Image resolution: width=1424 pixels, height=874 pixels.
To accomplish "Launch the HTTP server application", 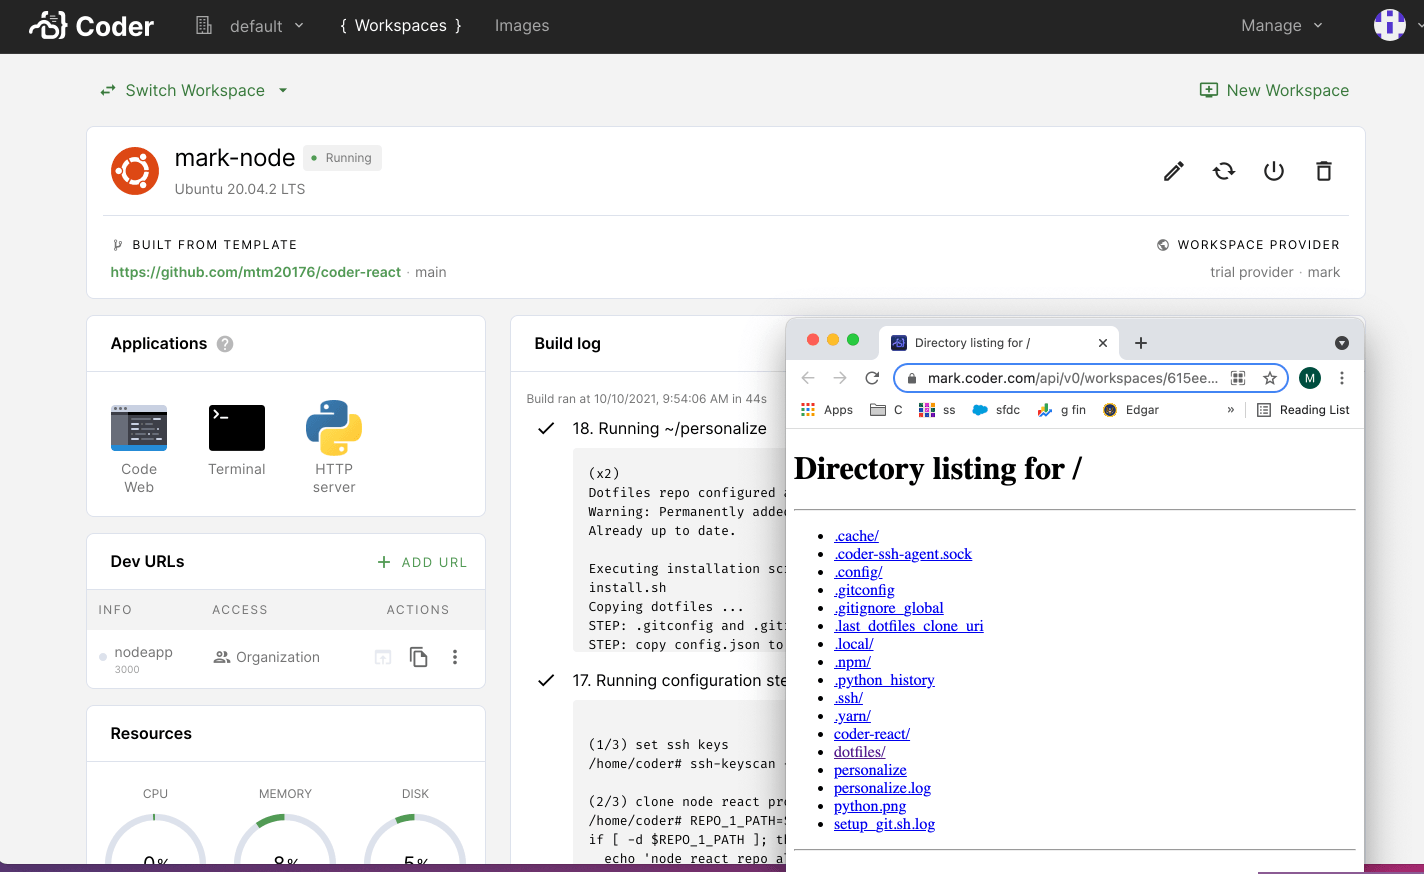I will click(334, 447).
